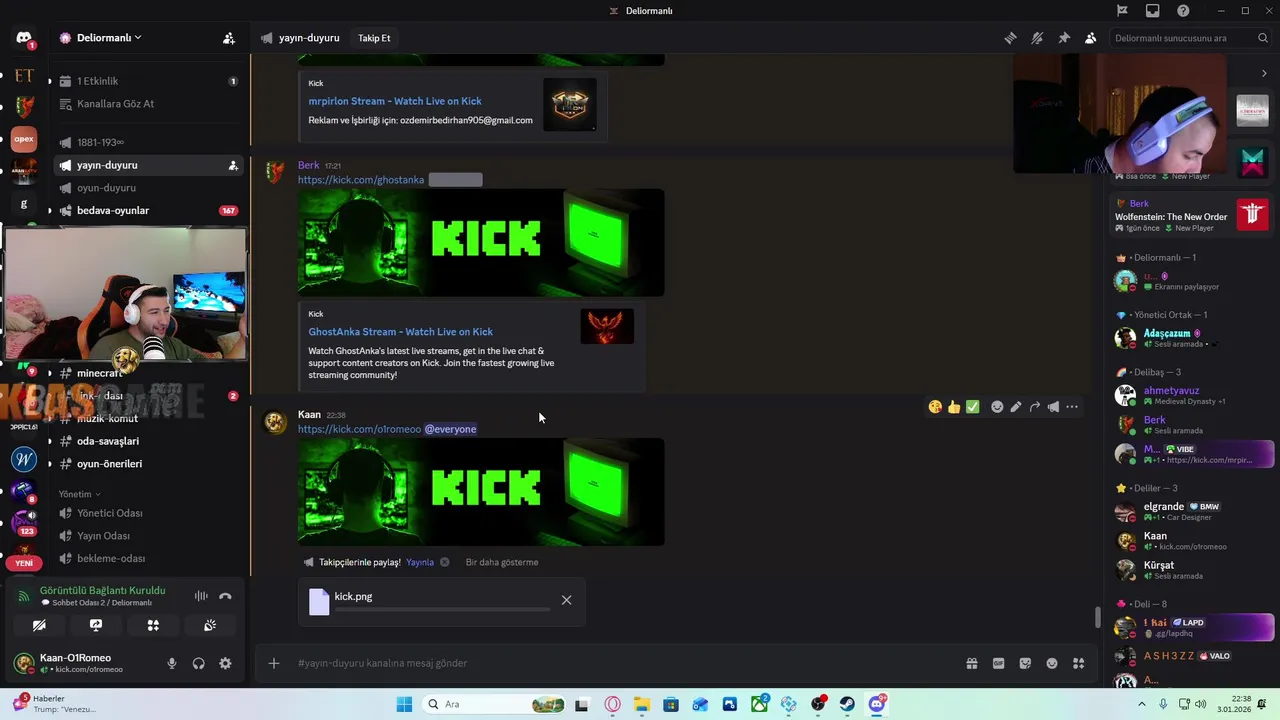This screenshot has width=1280, height=720.
Task: Expand the Deliormanlı server name dropdown
Action: coord(109,38)
